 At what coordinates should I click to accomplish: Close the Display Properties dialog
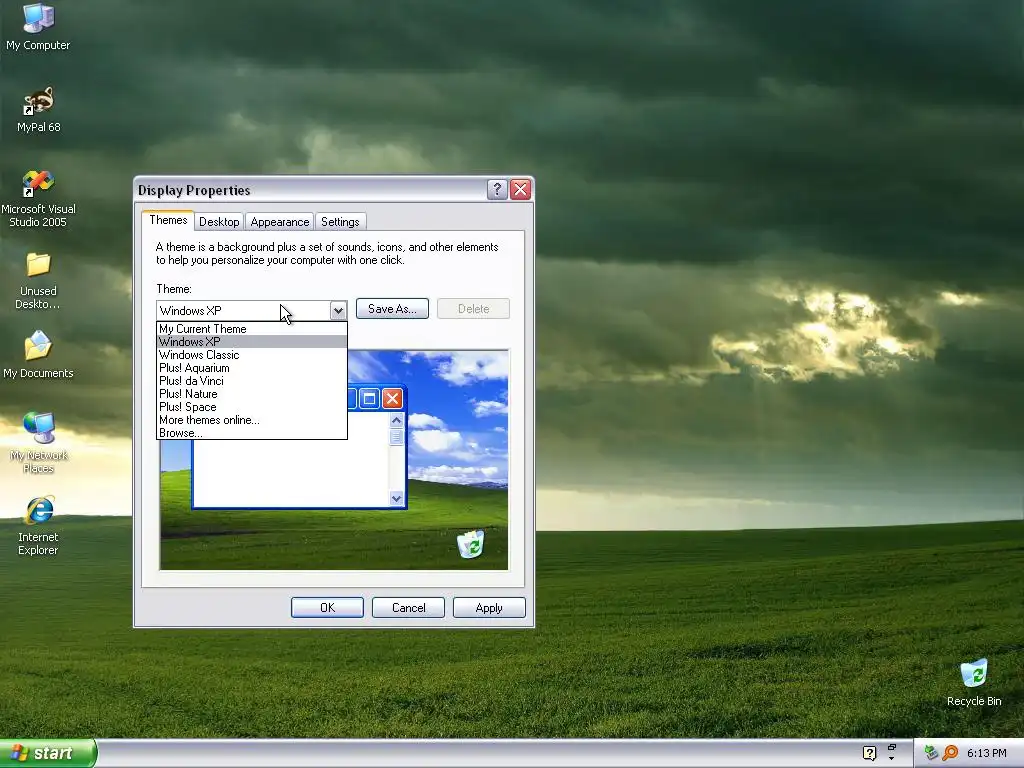click(x=520, y=189)
